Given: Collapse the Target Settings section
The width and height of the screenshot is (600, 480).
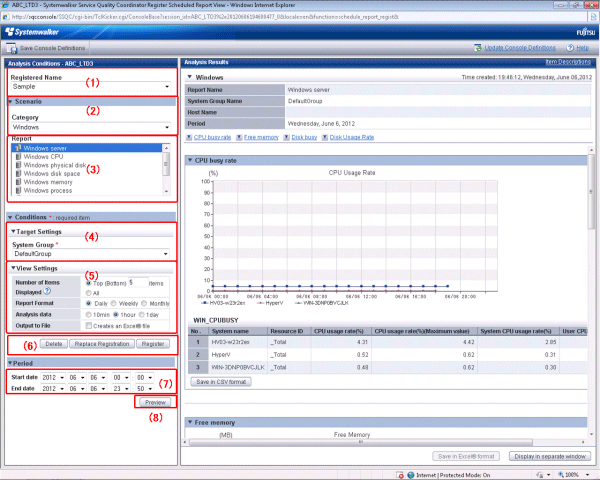Looking at the screenshot, I should [13, 232].
